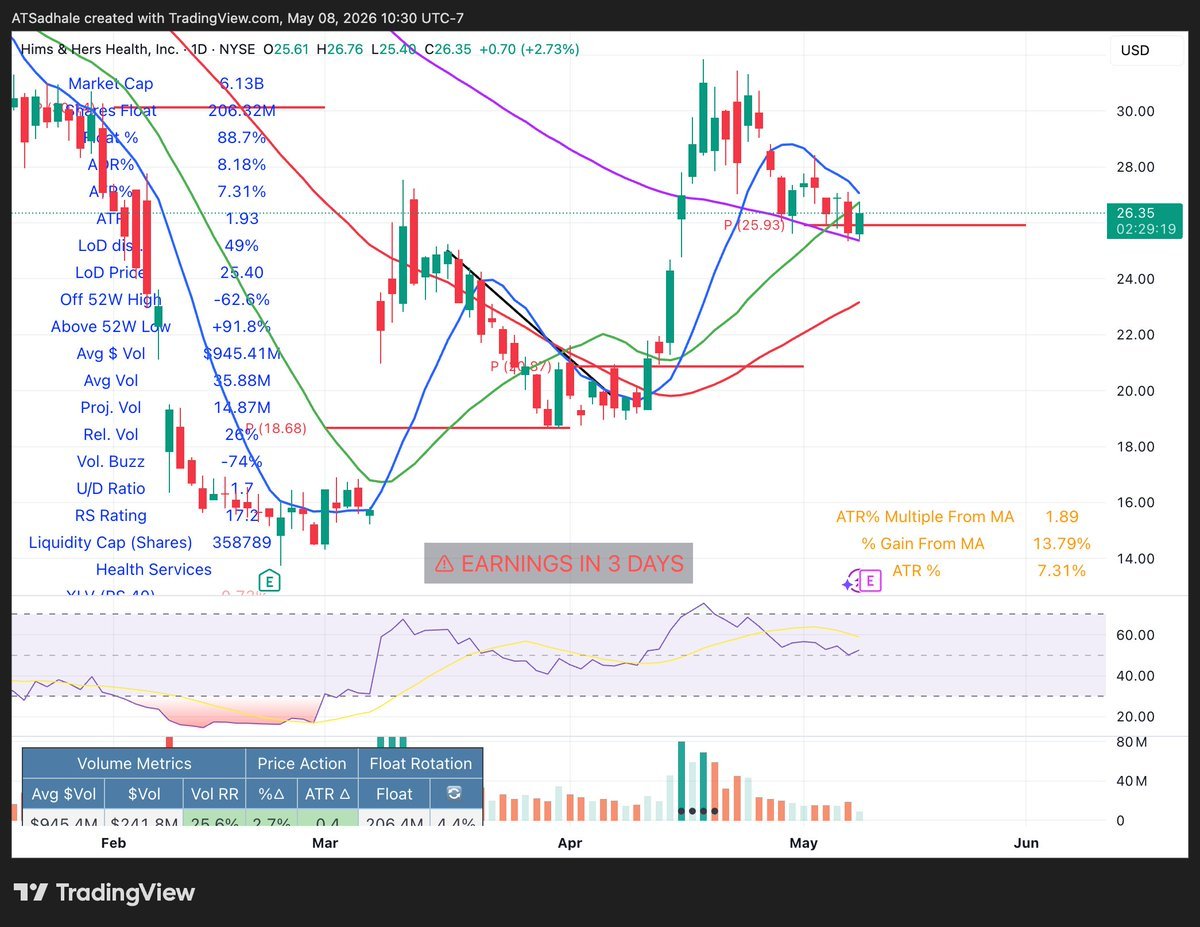Click the Volume Metrics table header
1200x927 pixels.
134,763
